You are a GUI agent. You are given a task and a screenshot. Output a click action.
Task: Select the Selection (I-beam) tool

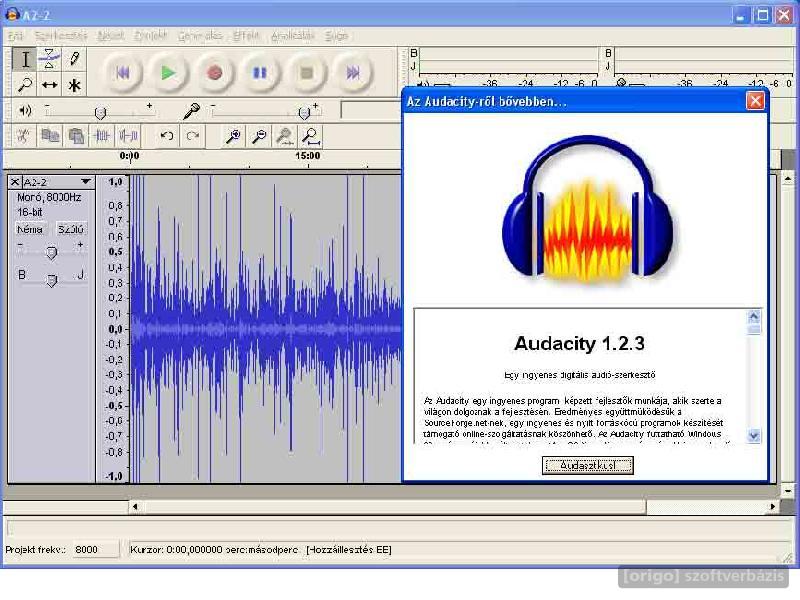click(24, 60)
